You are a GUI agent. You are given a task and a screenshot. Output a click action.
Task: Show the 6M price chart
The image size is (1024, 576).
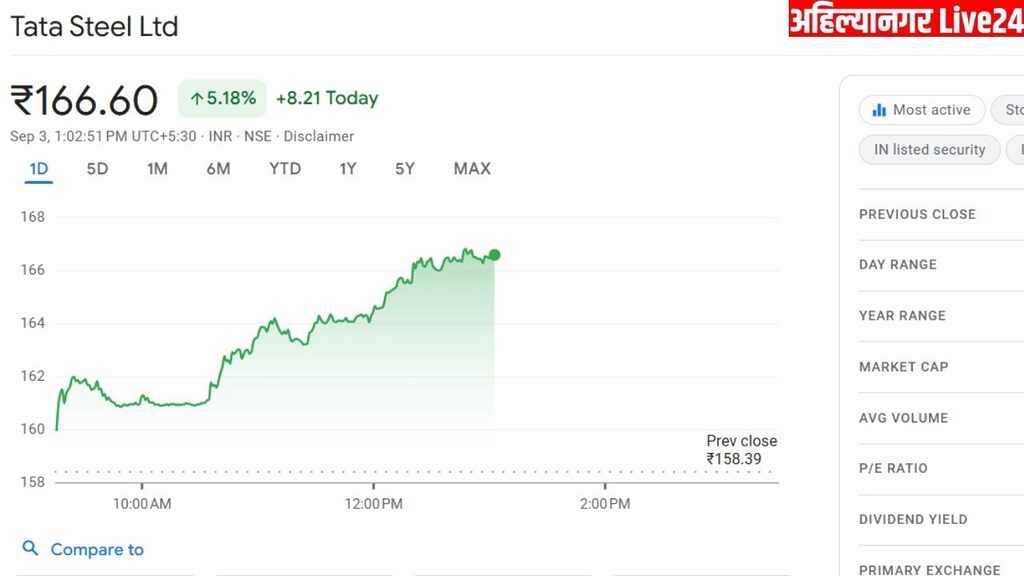218,169
